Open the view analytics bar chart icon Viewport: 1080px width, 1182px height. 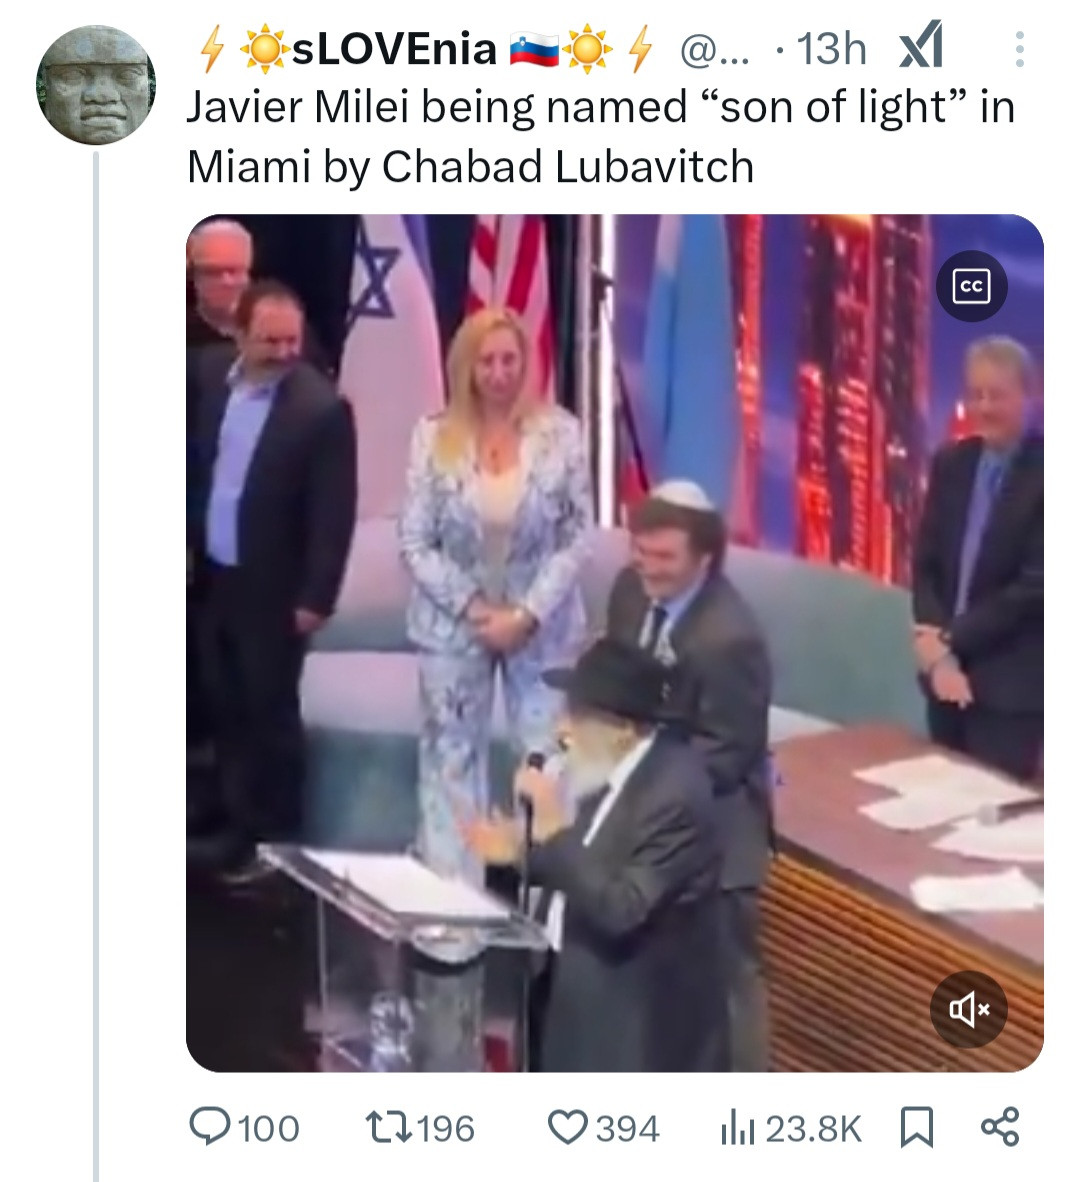(738, 1128)
